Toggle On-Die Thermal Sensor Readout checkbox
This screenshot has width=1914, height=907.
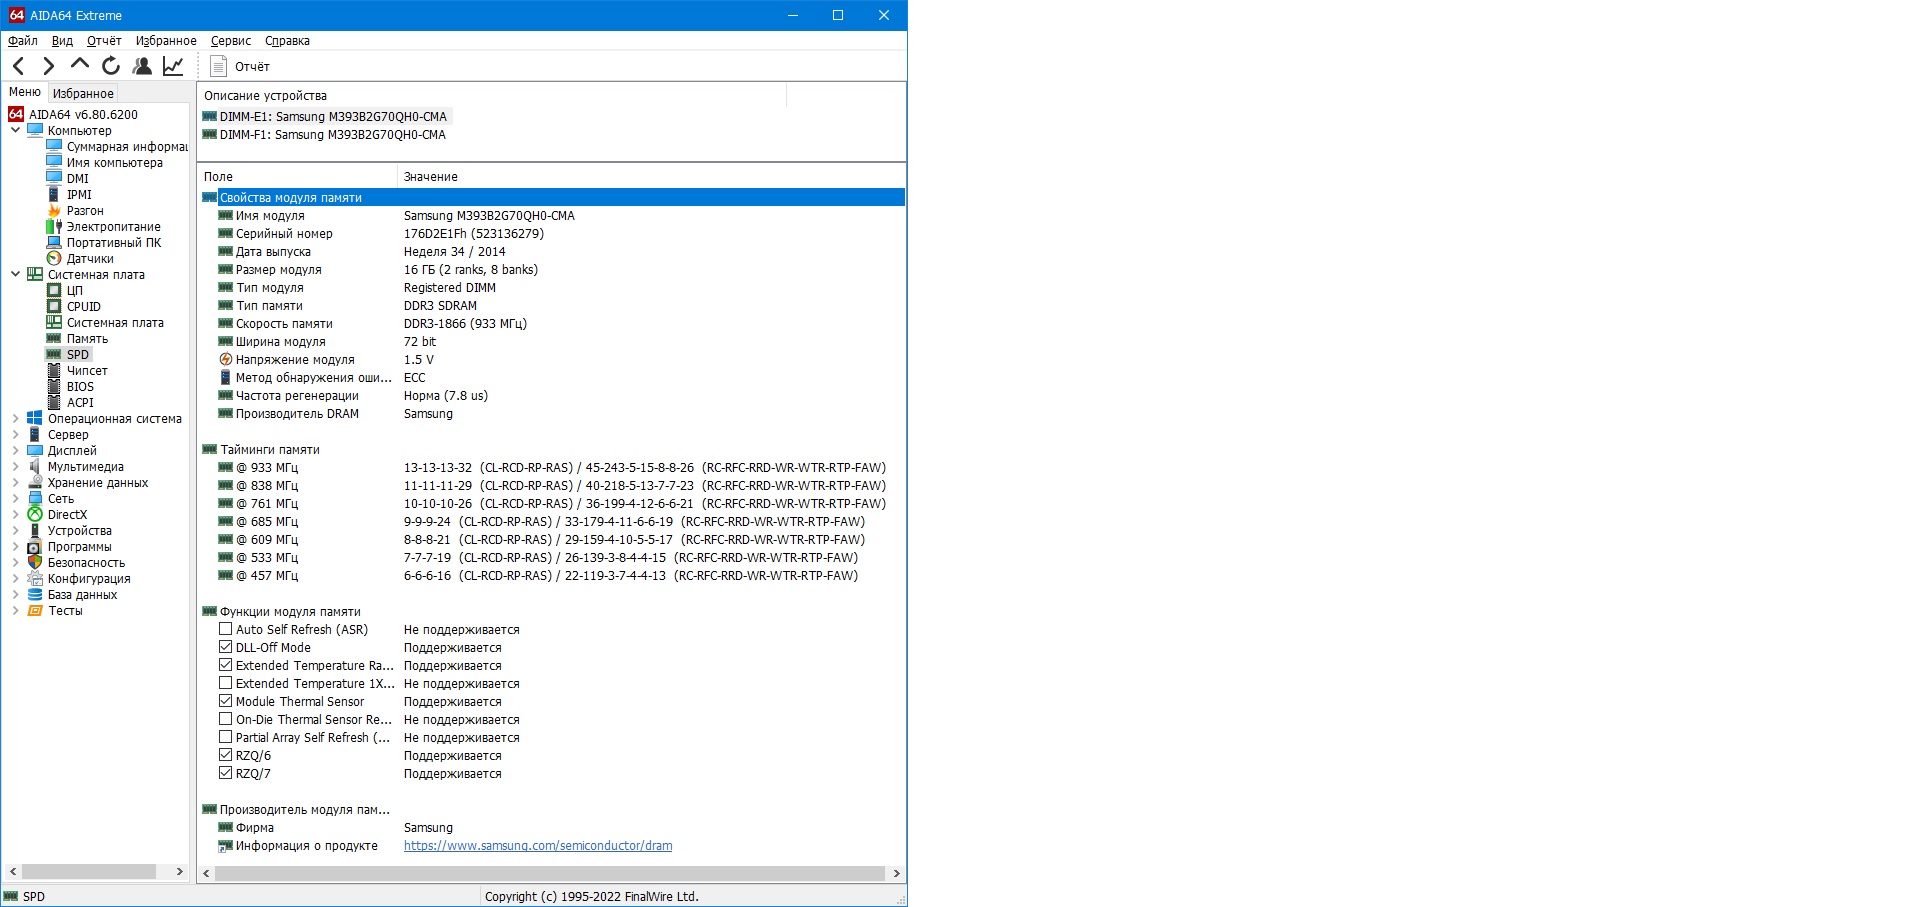click(225, 719)
